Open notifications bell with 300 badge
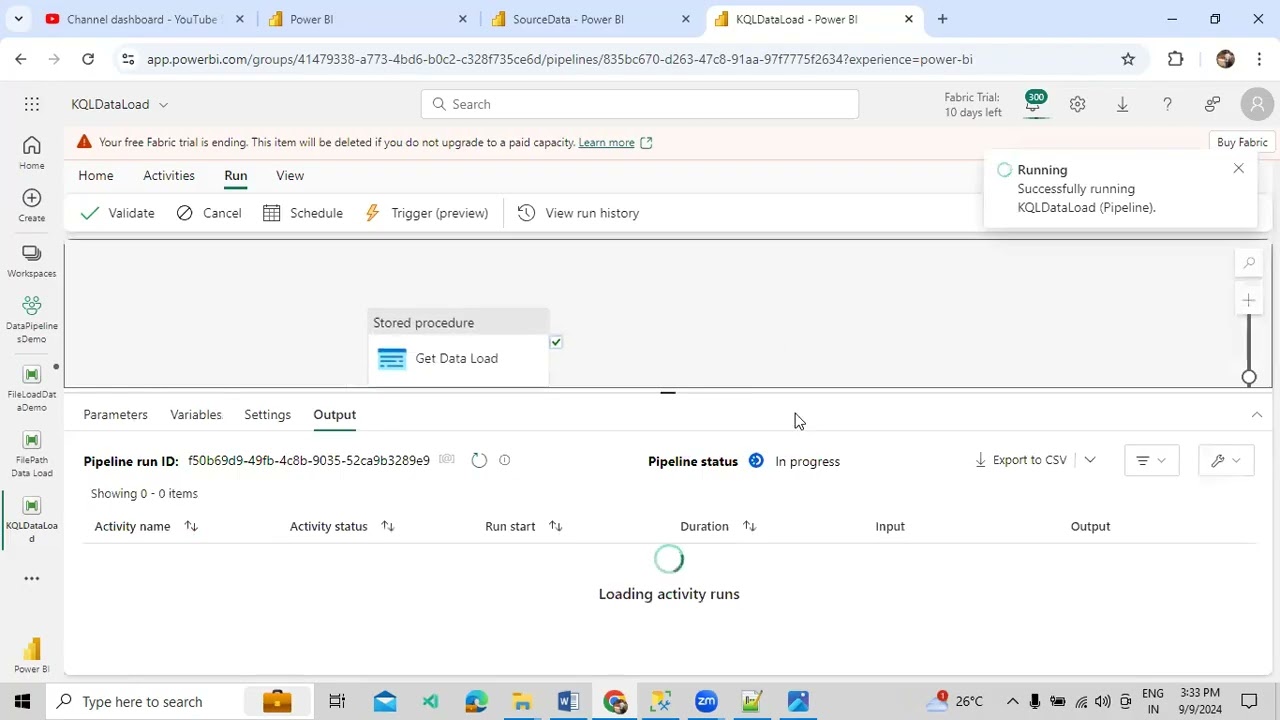Viewport: 1280px width, 720px height. [x=1033, y=103]
